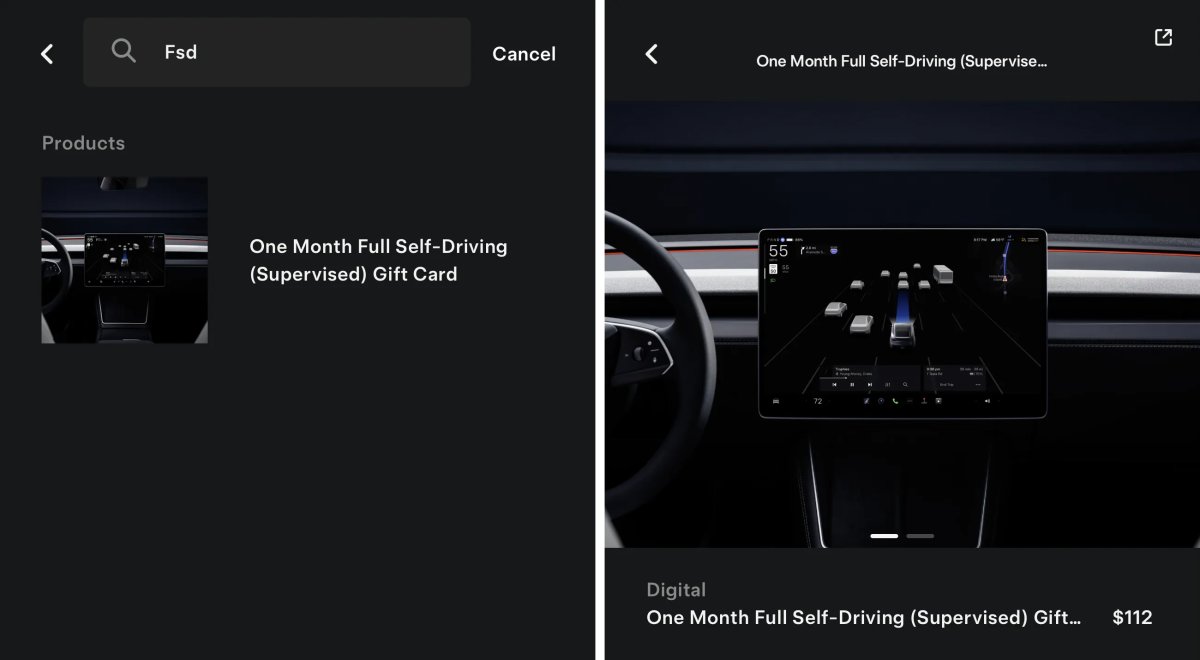Tap the next-track button on the car's media player
This screenshot has height=660, width=1200.
(870, 384)
